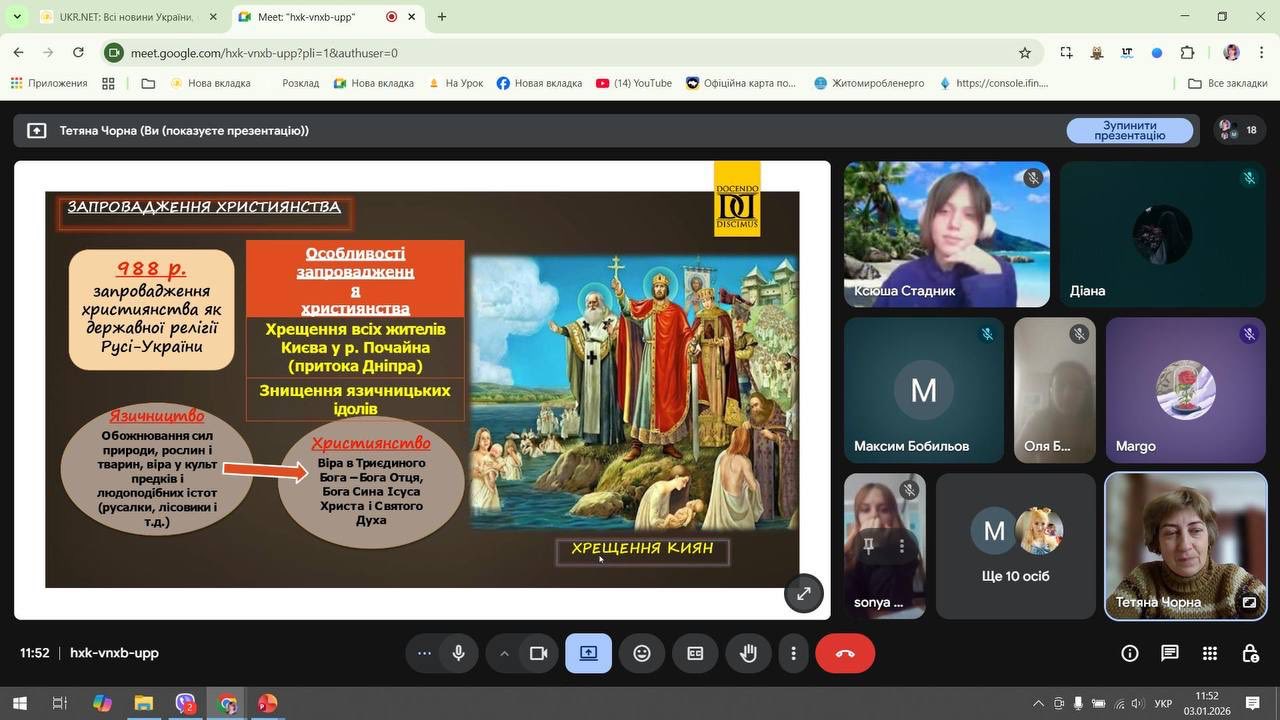This screenshot has height=720, width=1280.
Task: Turn on closed captions
Action: [x=695, y=653]
